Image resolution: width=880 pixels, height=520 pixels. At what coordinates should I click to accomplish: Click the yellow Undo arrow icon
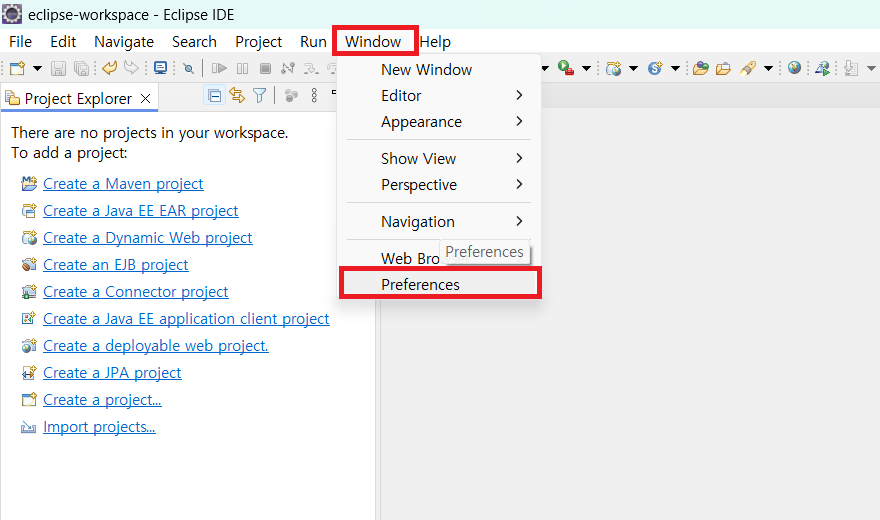(109, 68)
